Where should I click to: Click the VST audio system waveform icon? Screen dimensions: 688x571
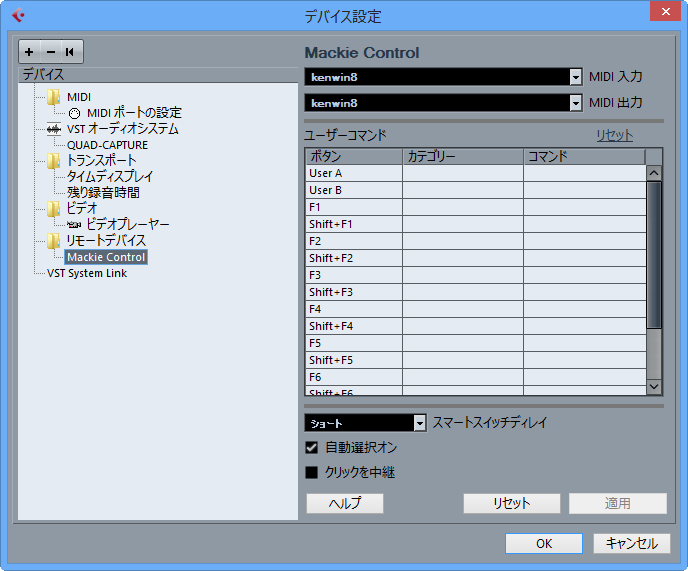(x=54, y=129)
